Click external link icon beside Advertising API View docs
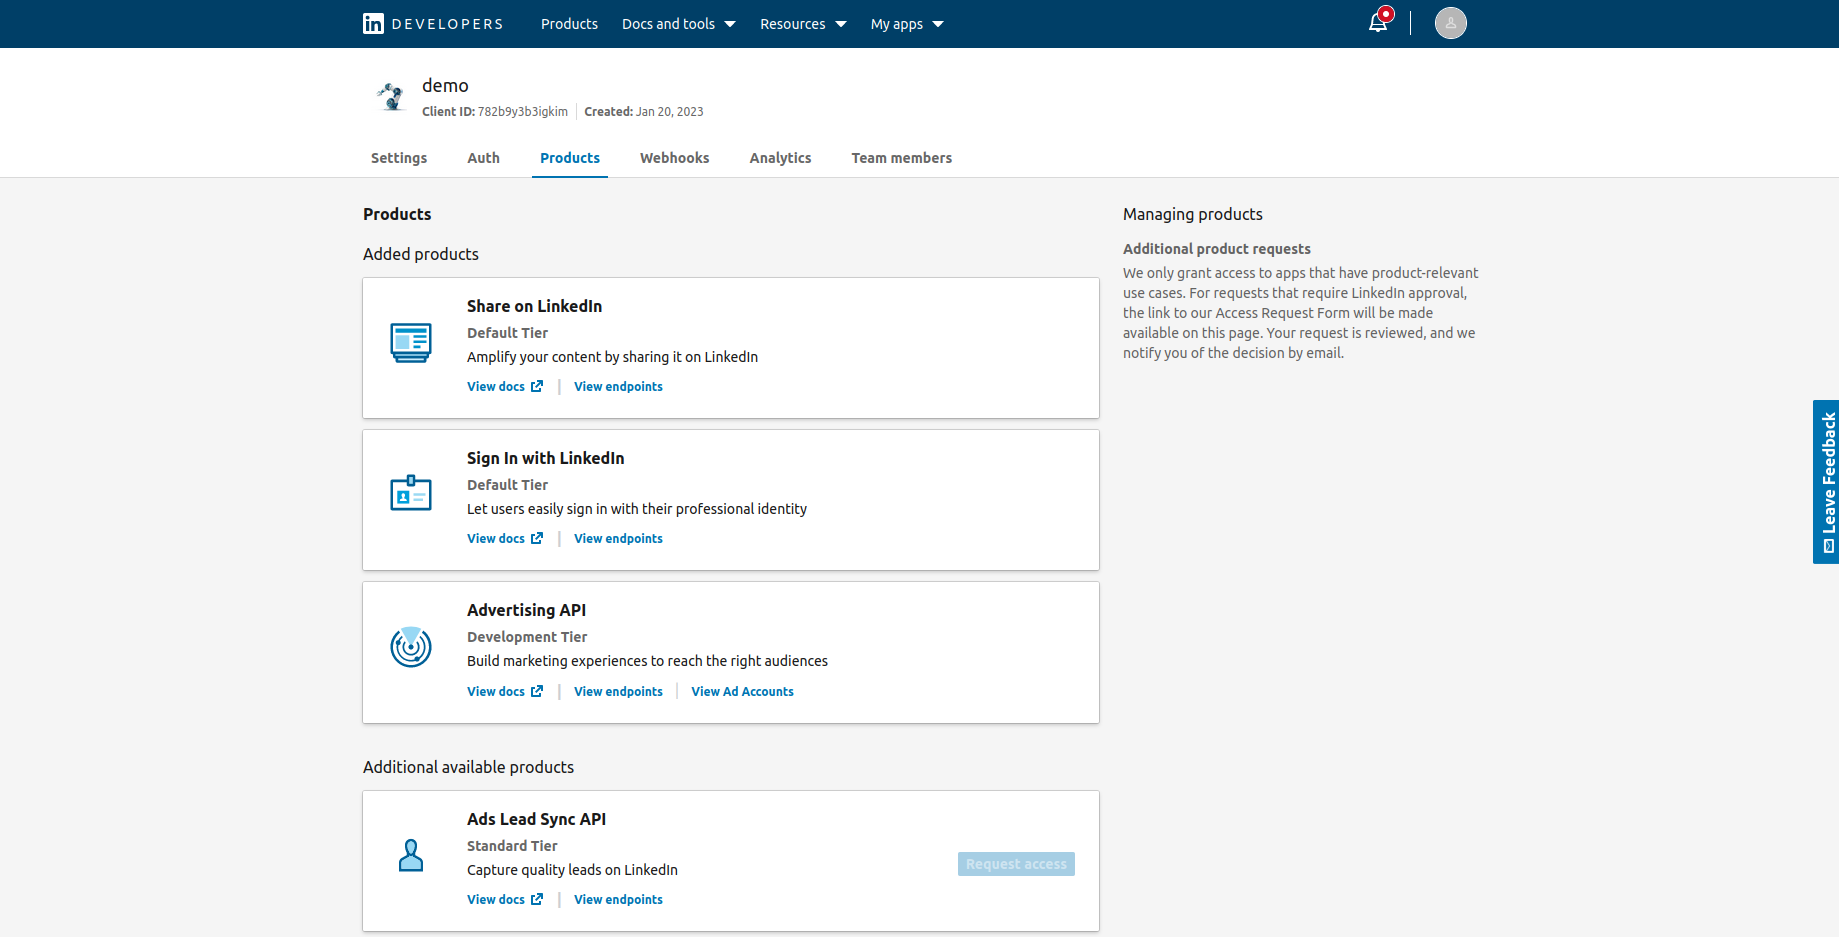 [x=537, y=691]
